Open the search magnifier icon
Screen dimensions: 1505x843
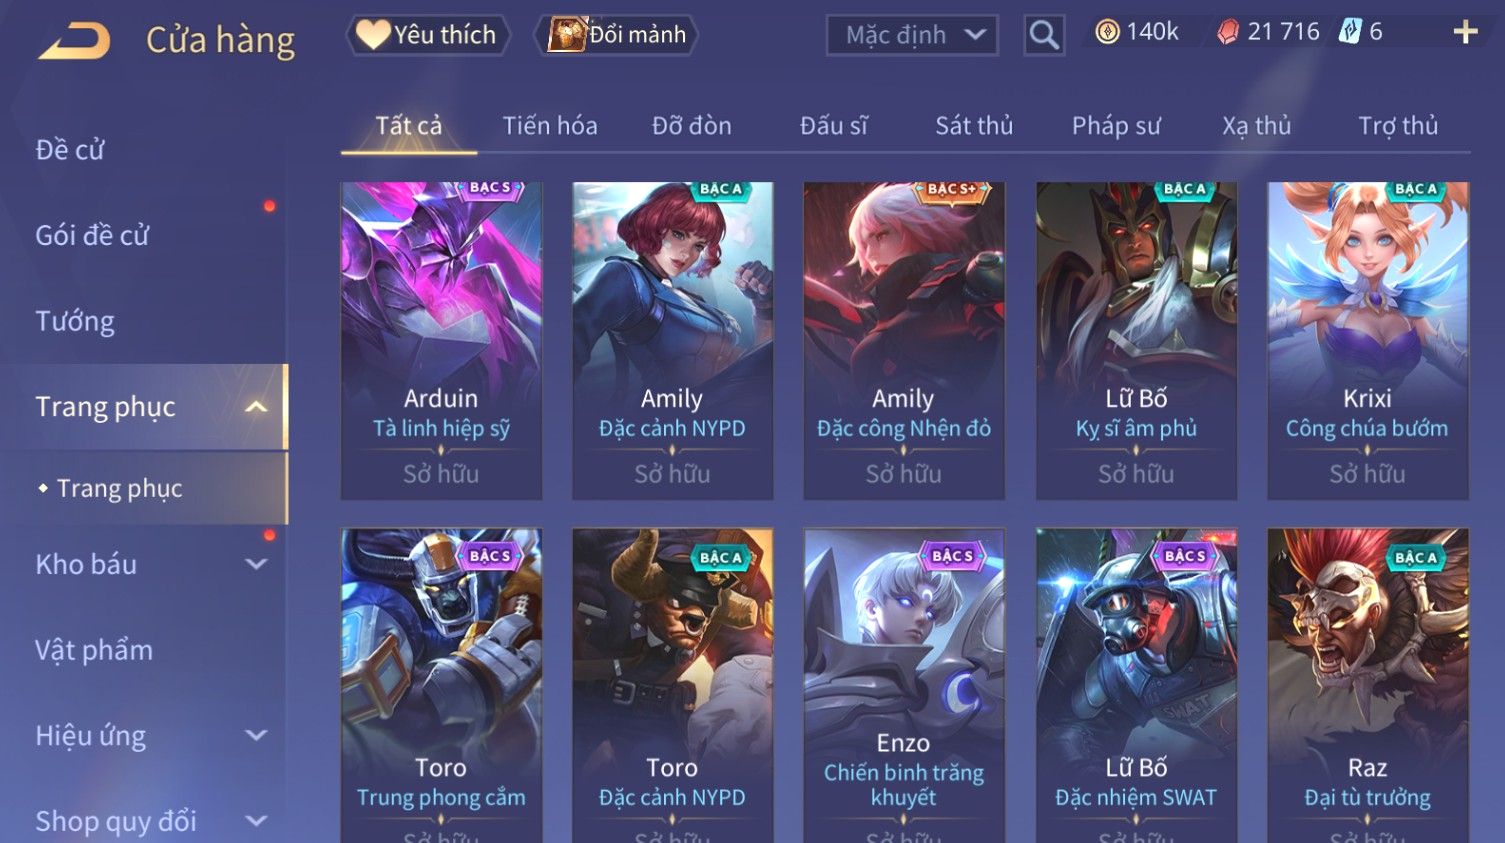click(1044, 35)
